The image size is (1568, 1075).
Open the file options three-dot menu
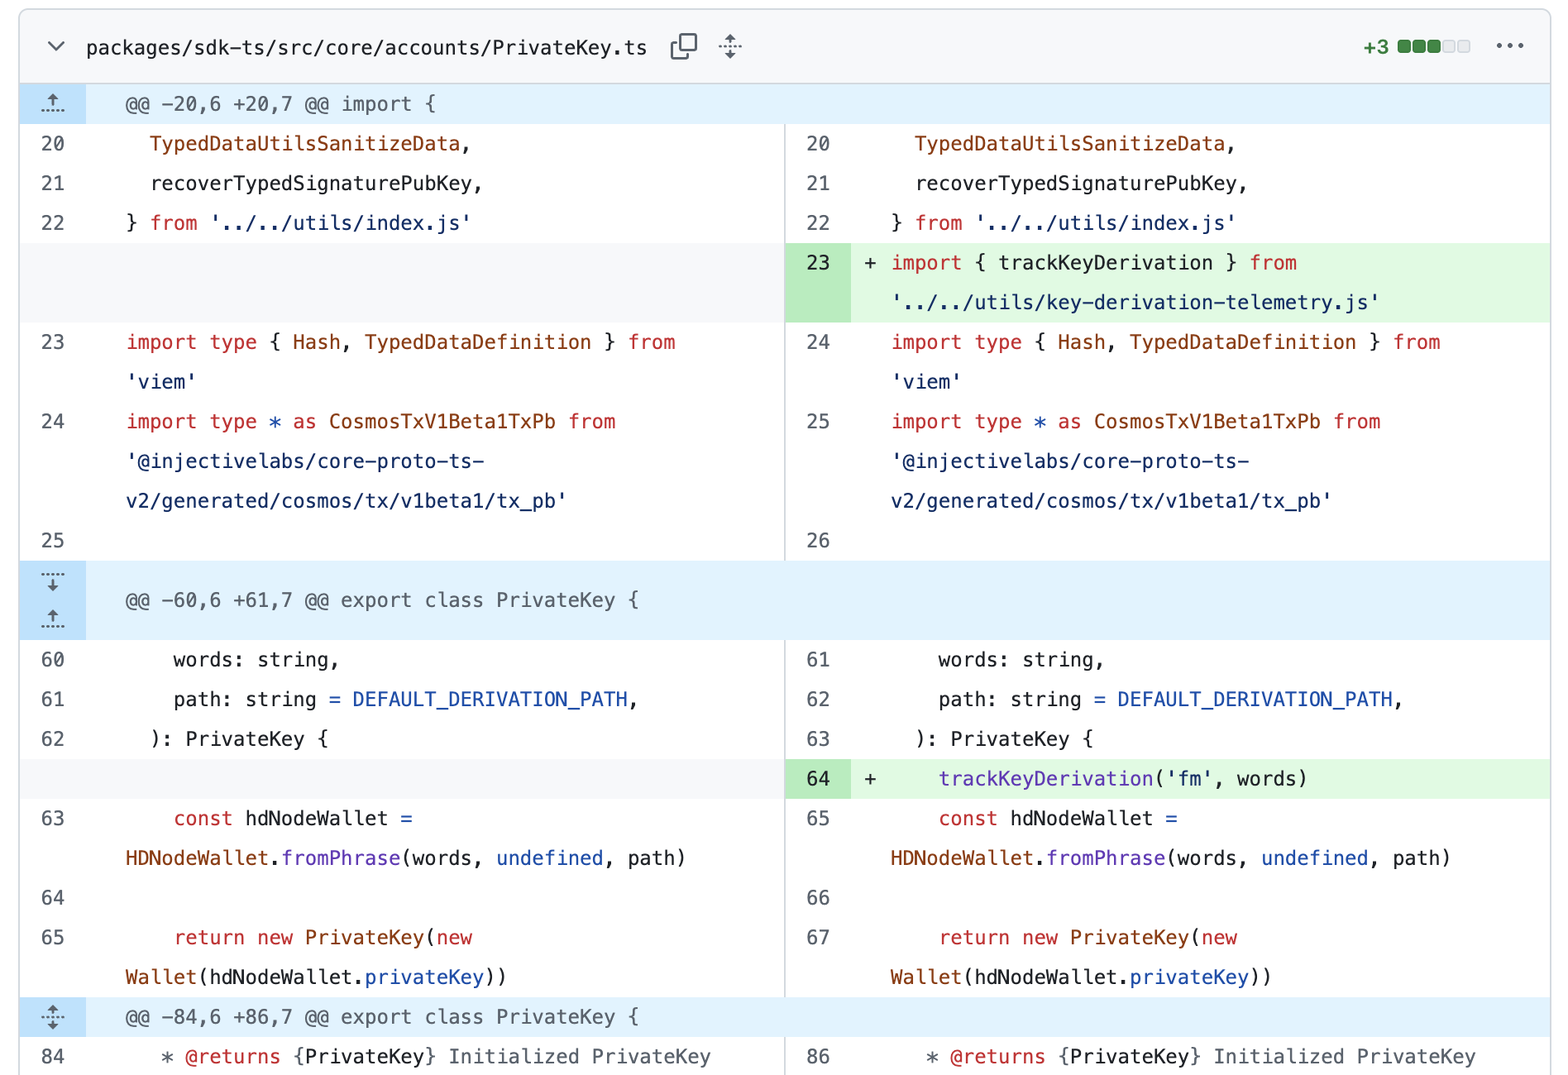pos(1509,46)
